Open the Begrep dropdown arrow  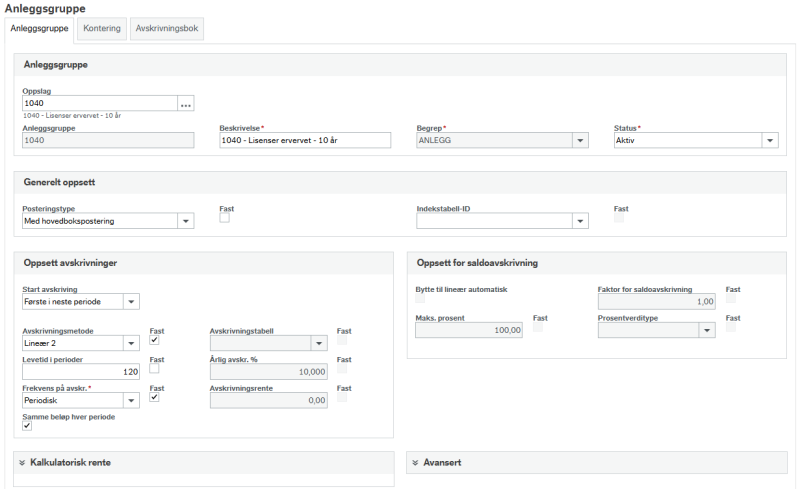click(580, 140)
